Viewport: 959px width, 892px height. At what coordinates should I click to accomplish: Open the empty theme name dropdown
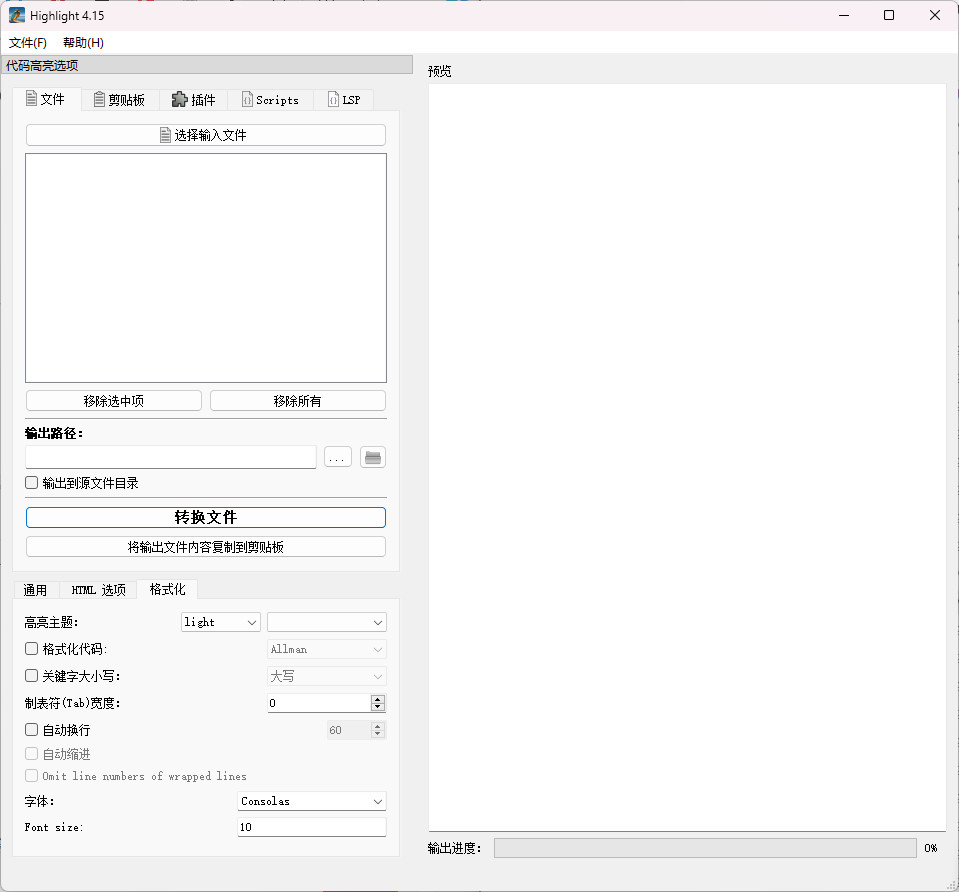click(327, 622)
